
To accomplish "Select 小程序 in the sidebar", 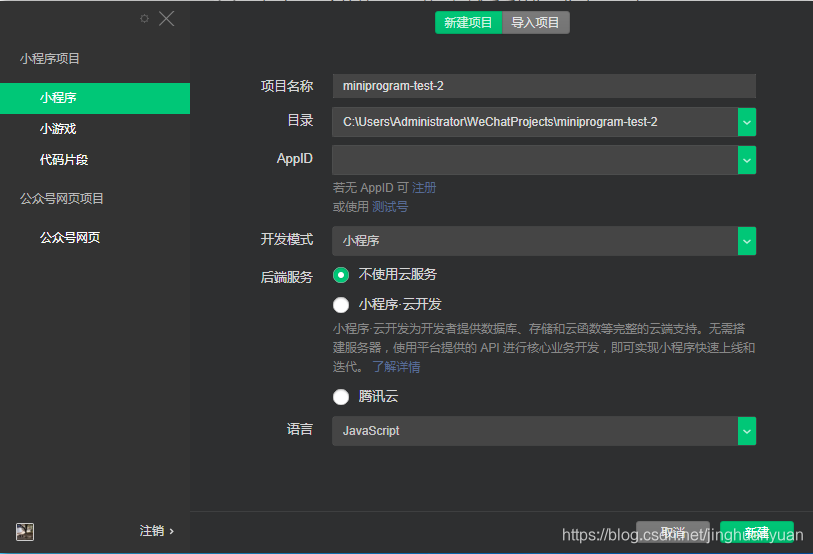I will tap(95, 98).
